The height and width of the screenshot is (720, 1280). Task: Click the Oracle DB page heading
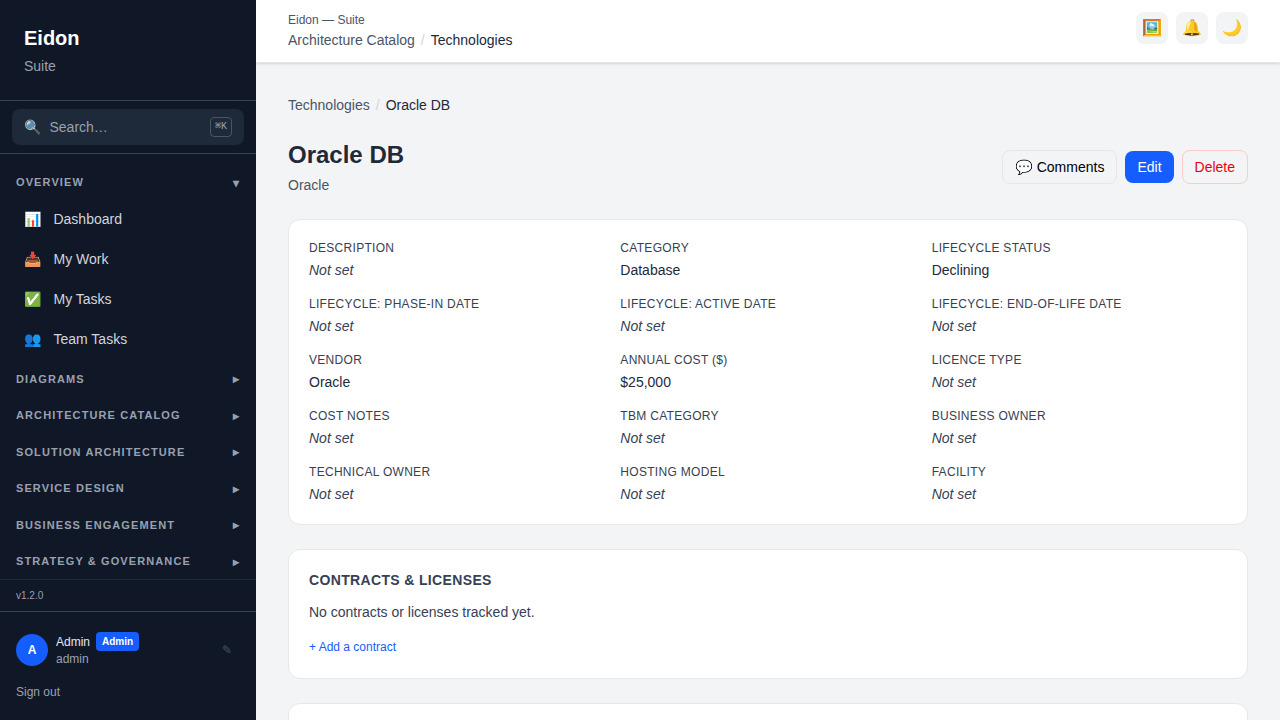(346, 155)
